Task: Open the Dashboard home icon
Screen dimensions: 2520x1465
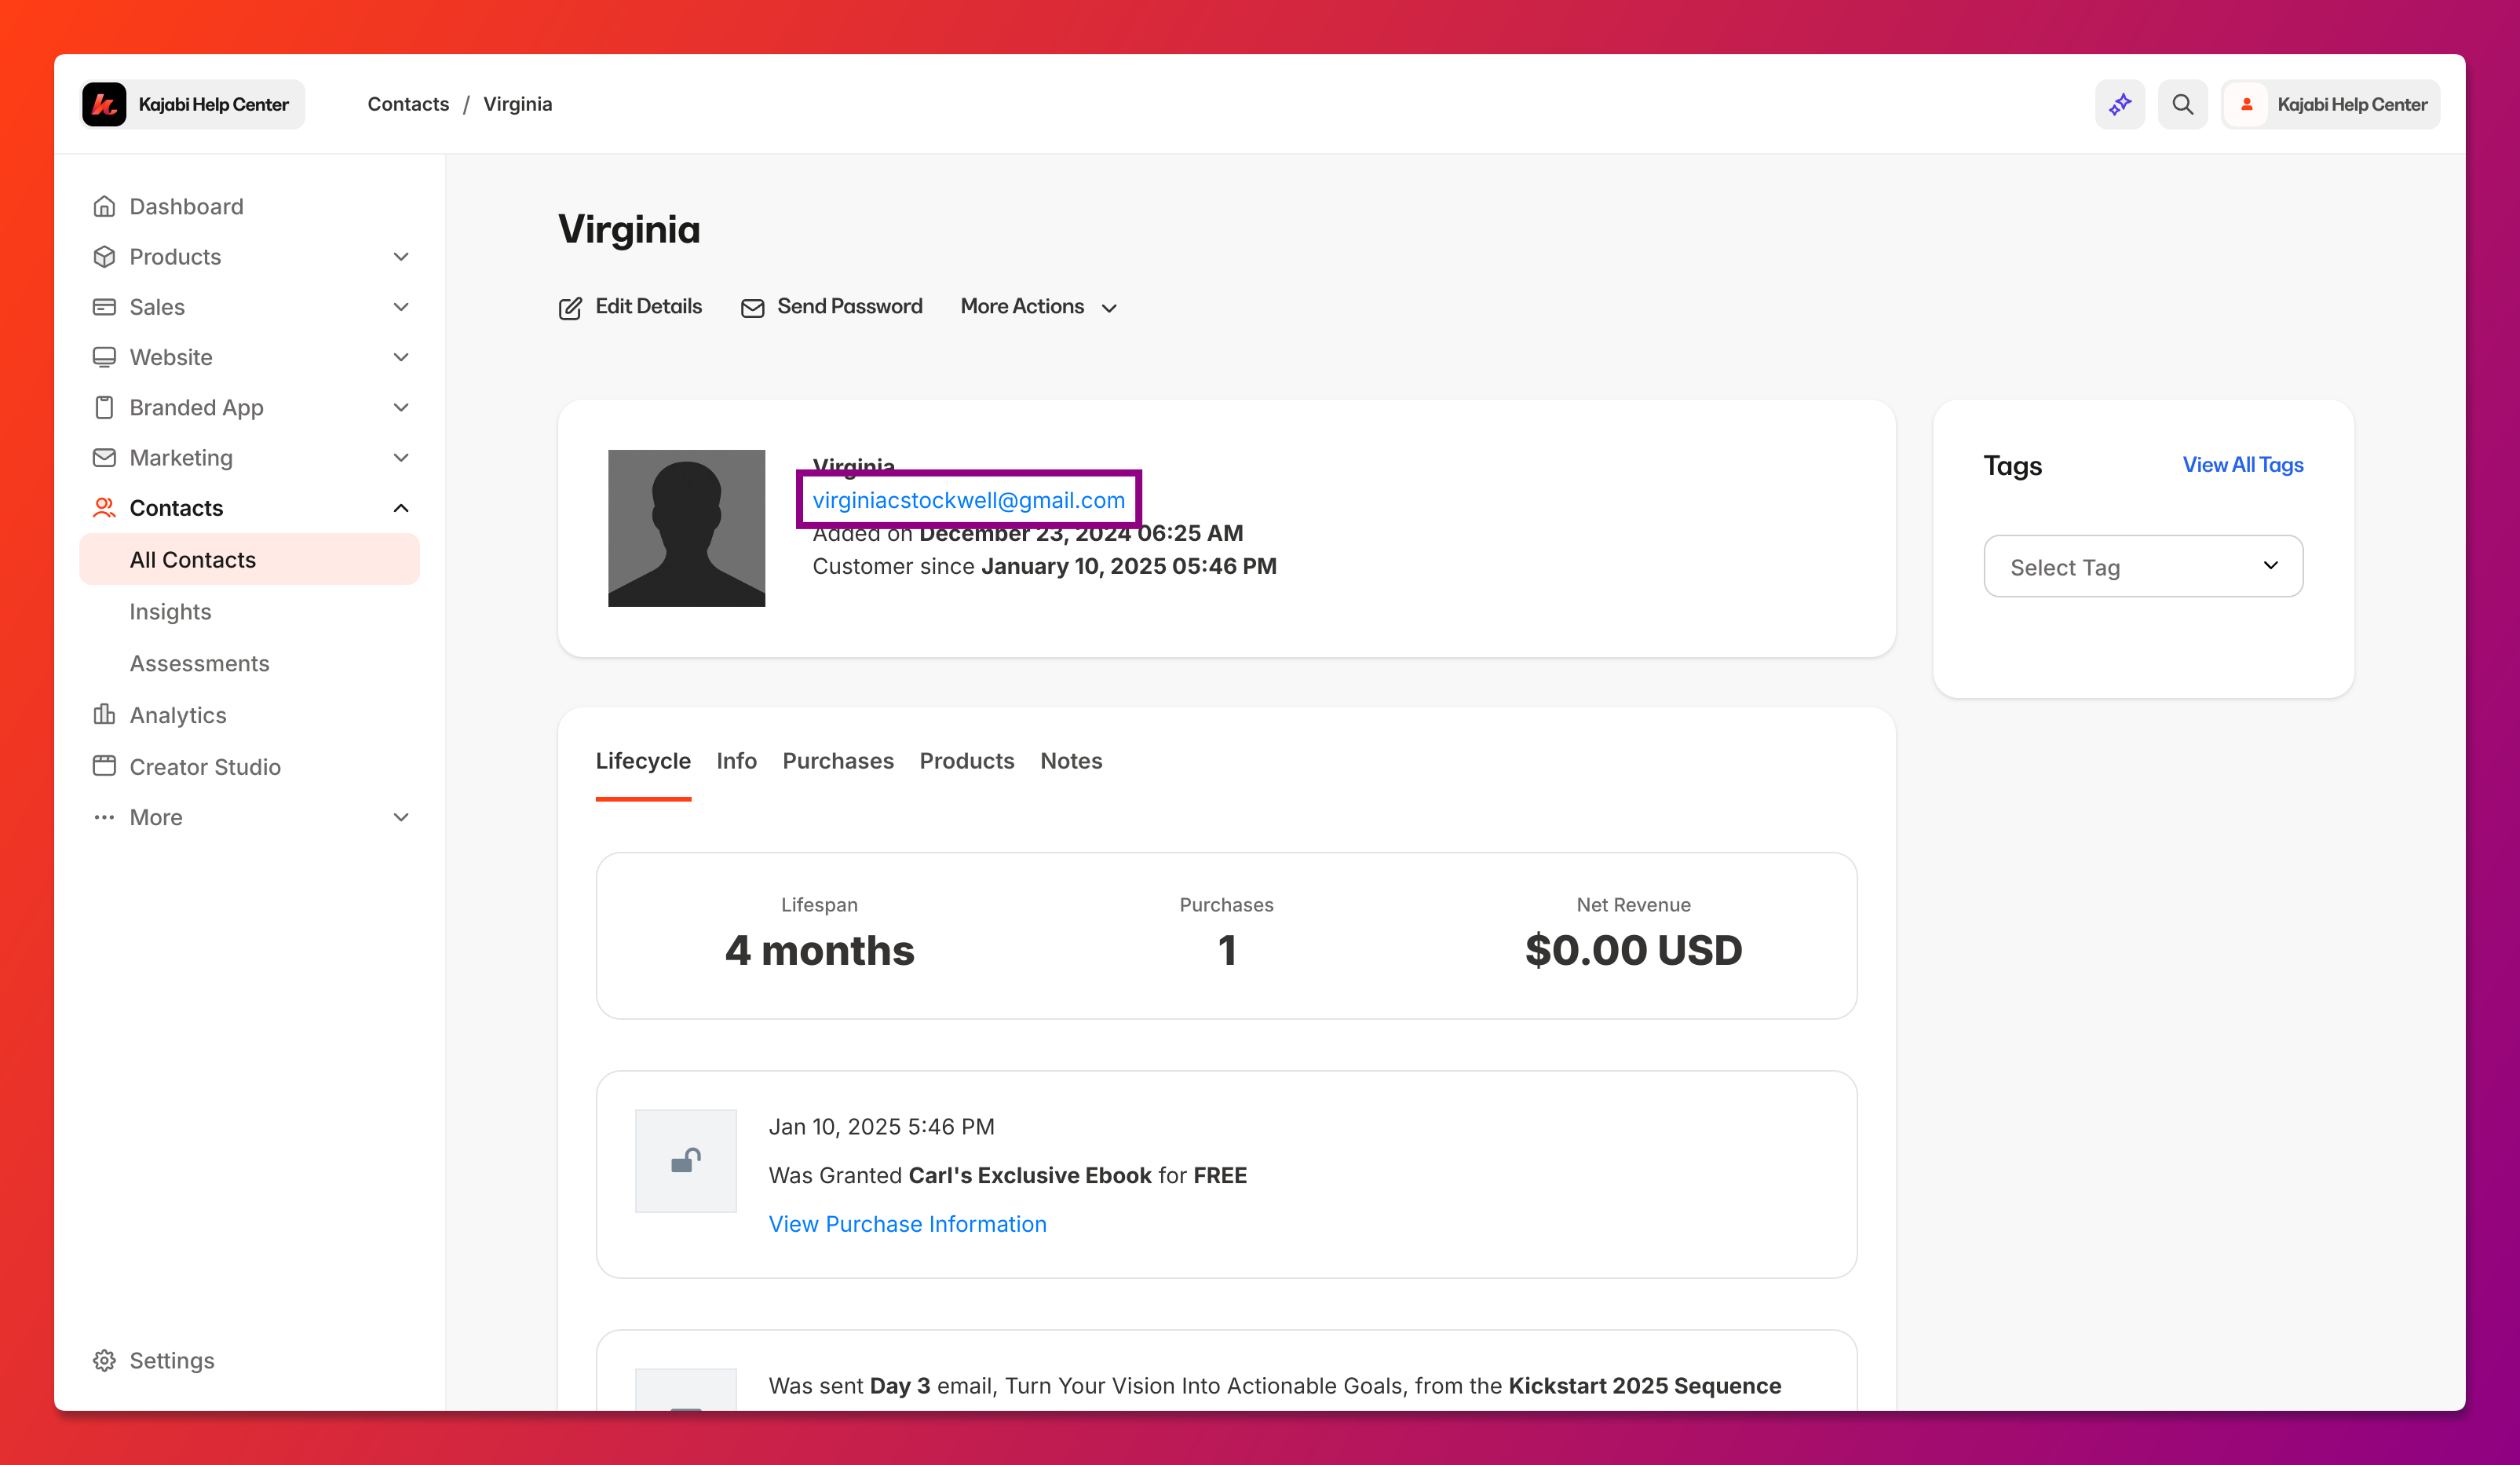Action: [x=104, y=206]
